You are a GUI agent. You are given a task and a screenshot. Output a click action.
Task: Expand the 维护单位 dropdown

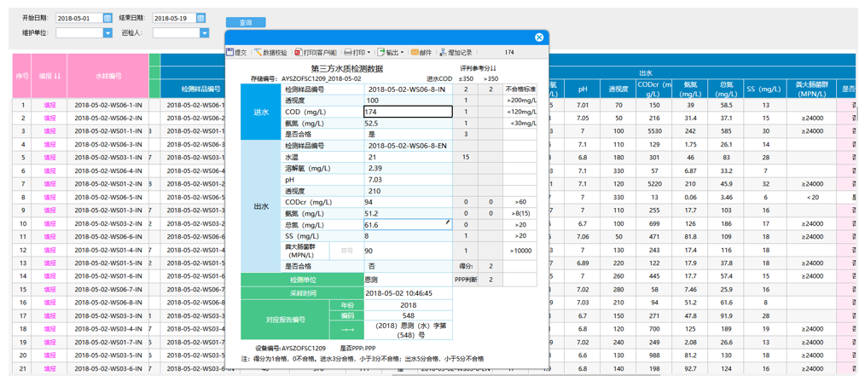(x=108, y=33)
